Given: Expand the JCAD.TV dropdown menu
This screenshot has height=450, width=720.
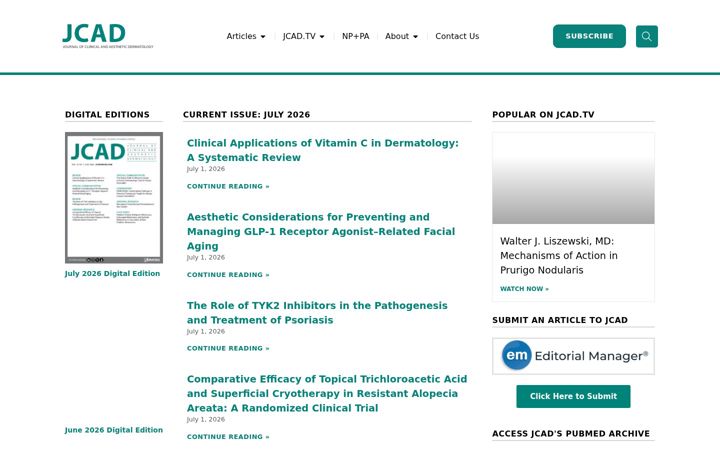Looking at the screenshot, I should (304, 36).
